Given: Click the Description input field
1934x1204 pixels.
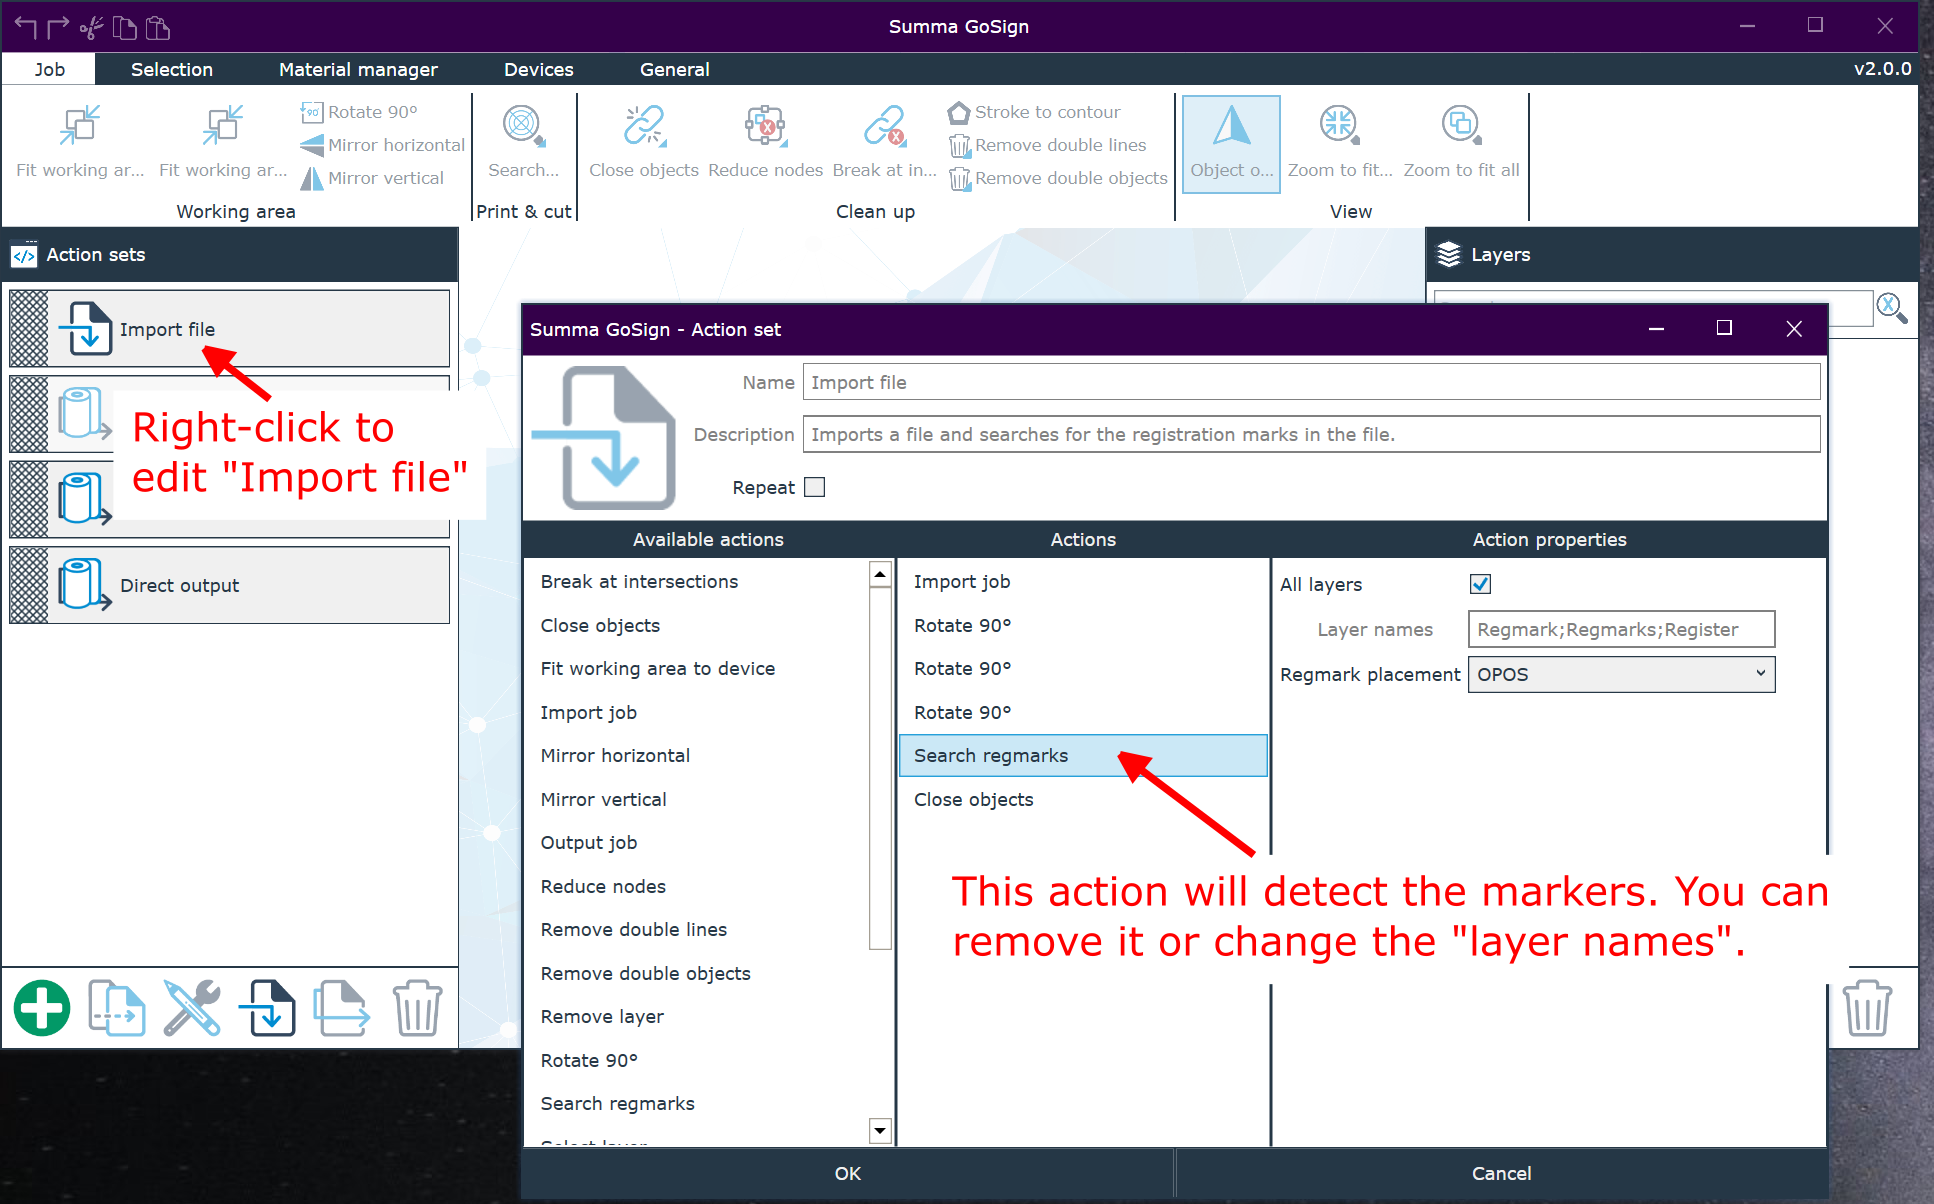Looking at the screenshot, I should 1311,434.
